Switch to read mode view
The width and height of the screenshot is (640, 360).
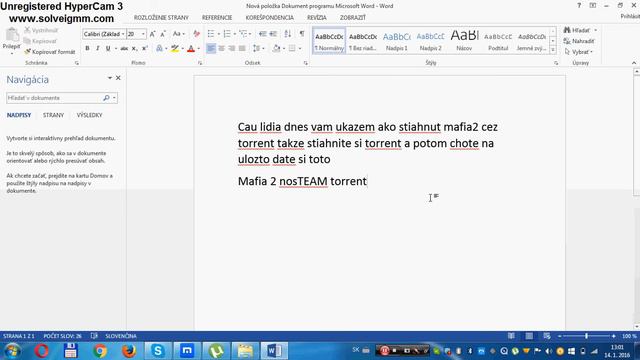pyautogui.click(x=511, y=336)
